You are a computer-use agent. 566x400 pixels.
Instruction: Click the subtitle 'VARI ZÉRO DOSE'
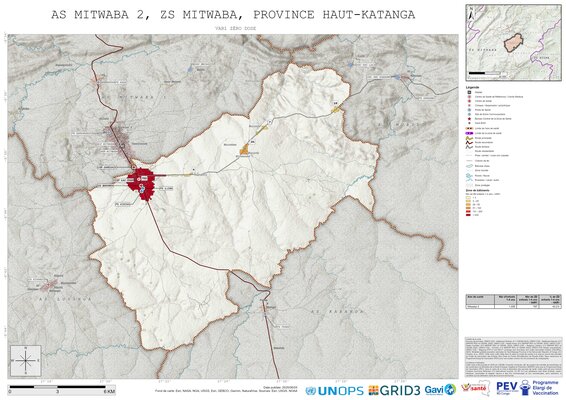point(235,28)
